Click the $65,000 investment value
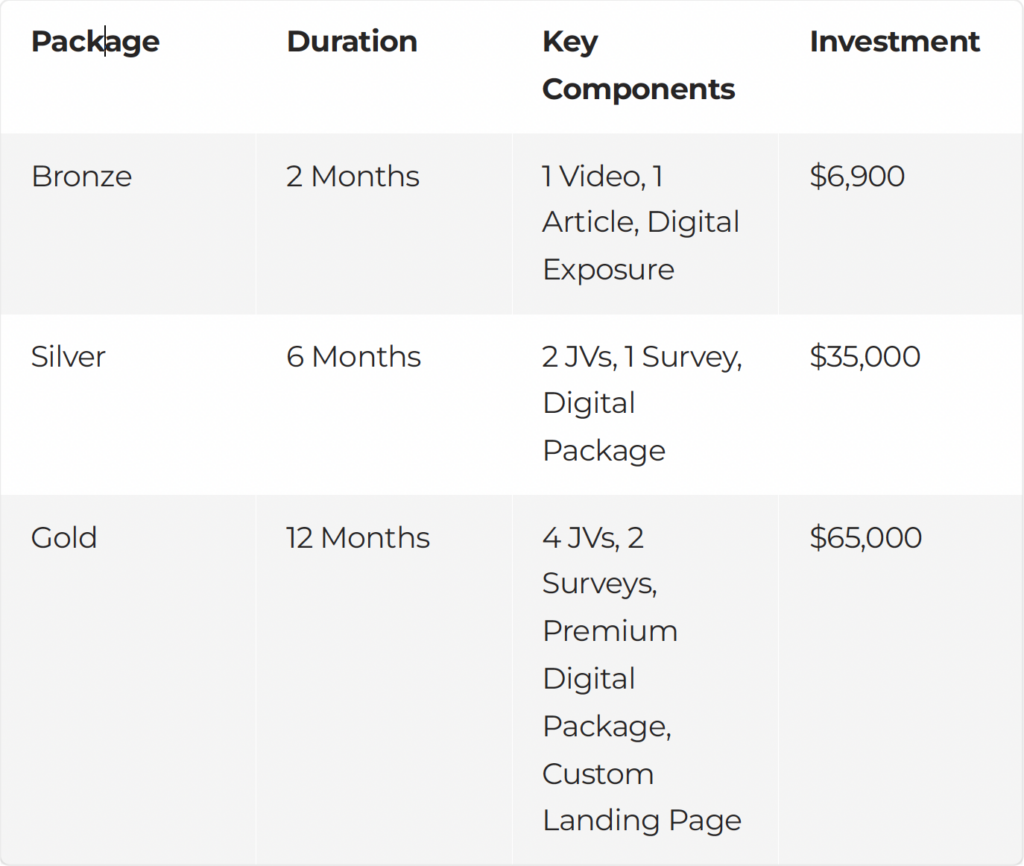The height and width of the screenshot is (866, 1024). click(865, 538)
